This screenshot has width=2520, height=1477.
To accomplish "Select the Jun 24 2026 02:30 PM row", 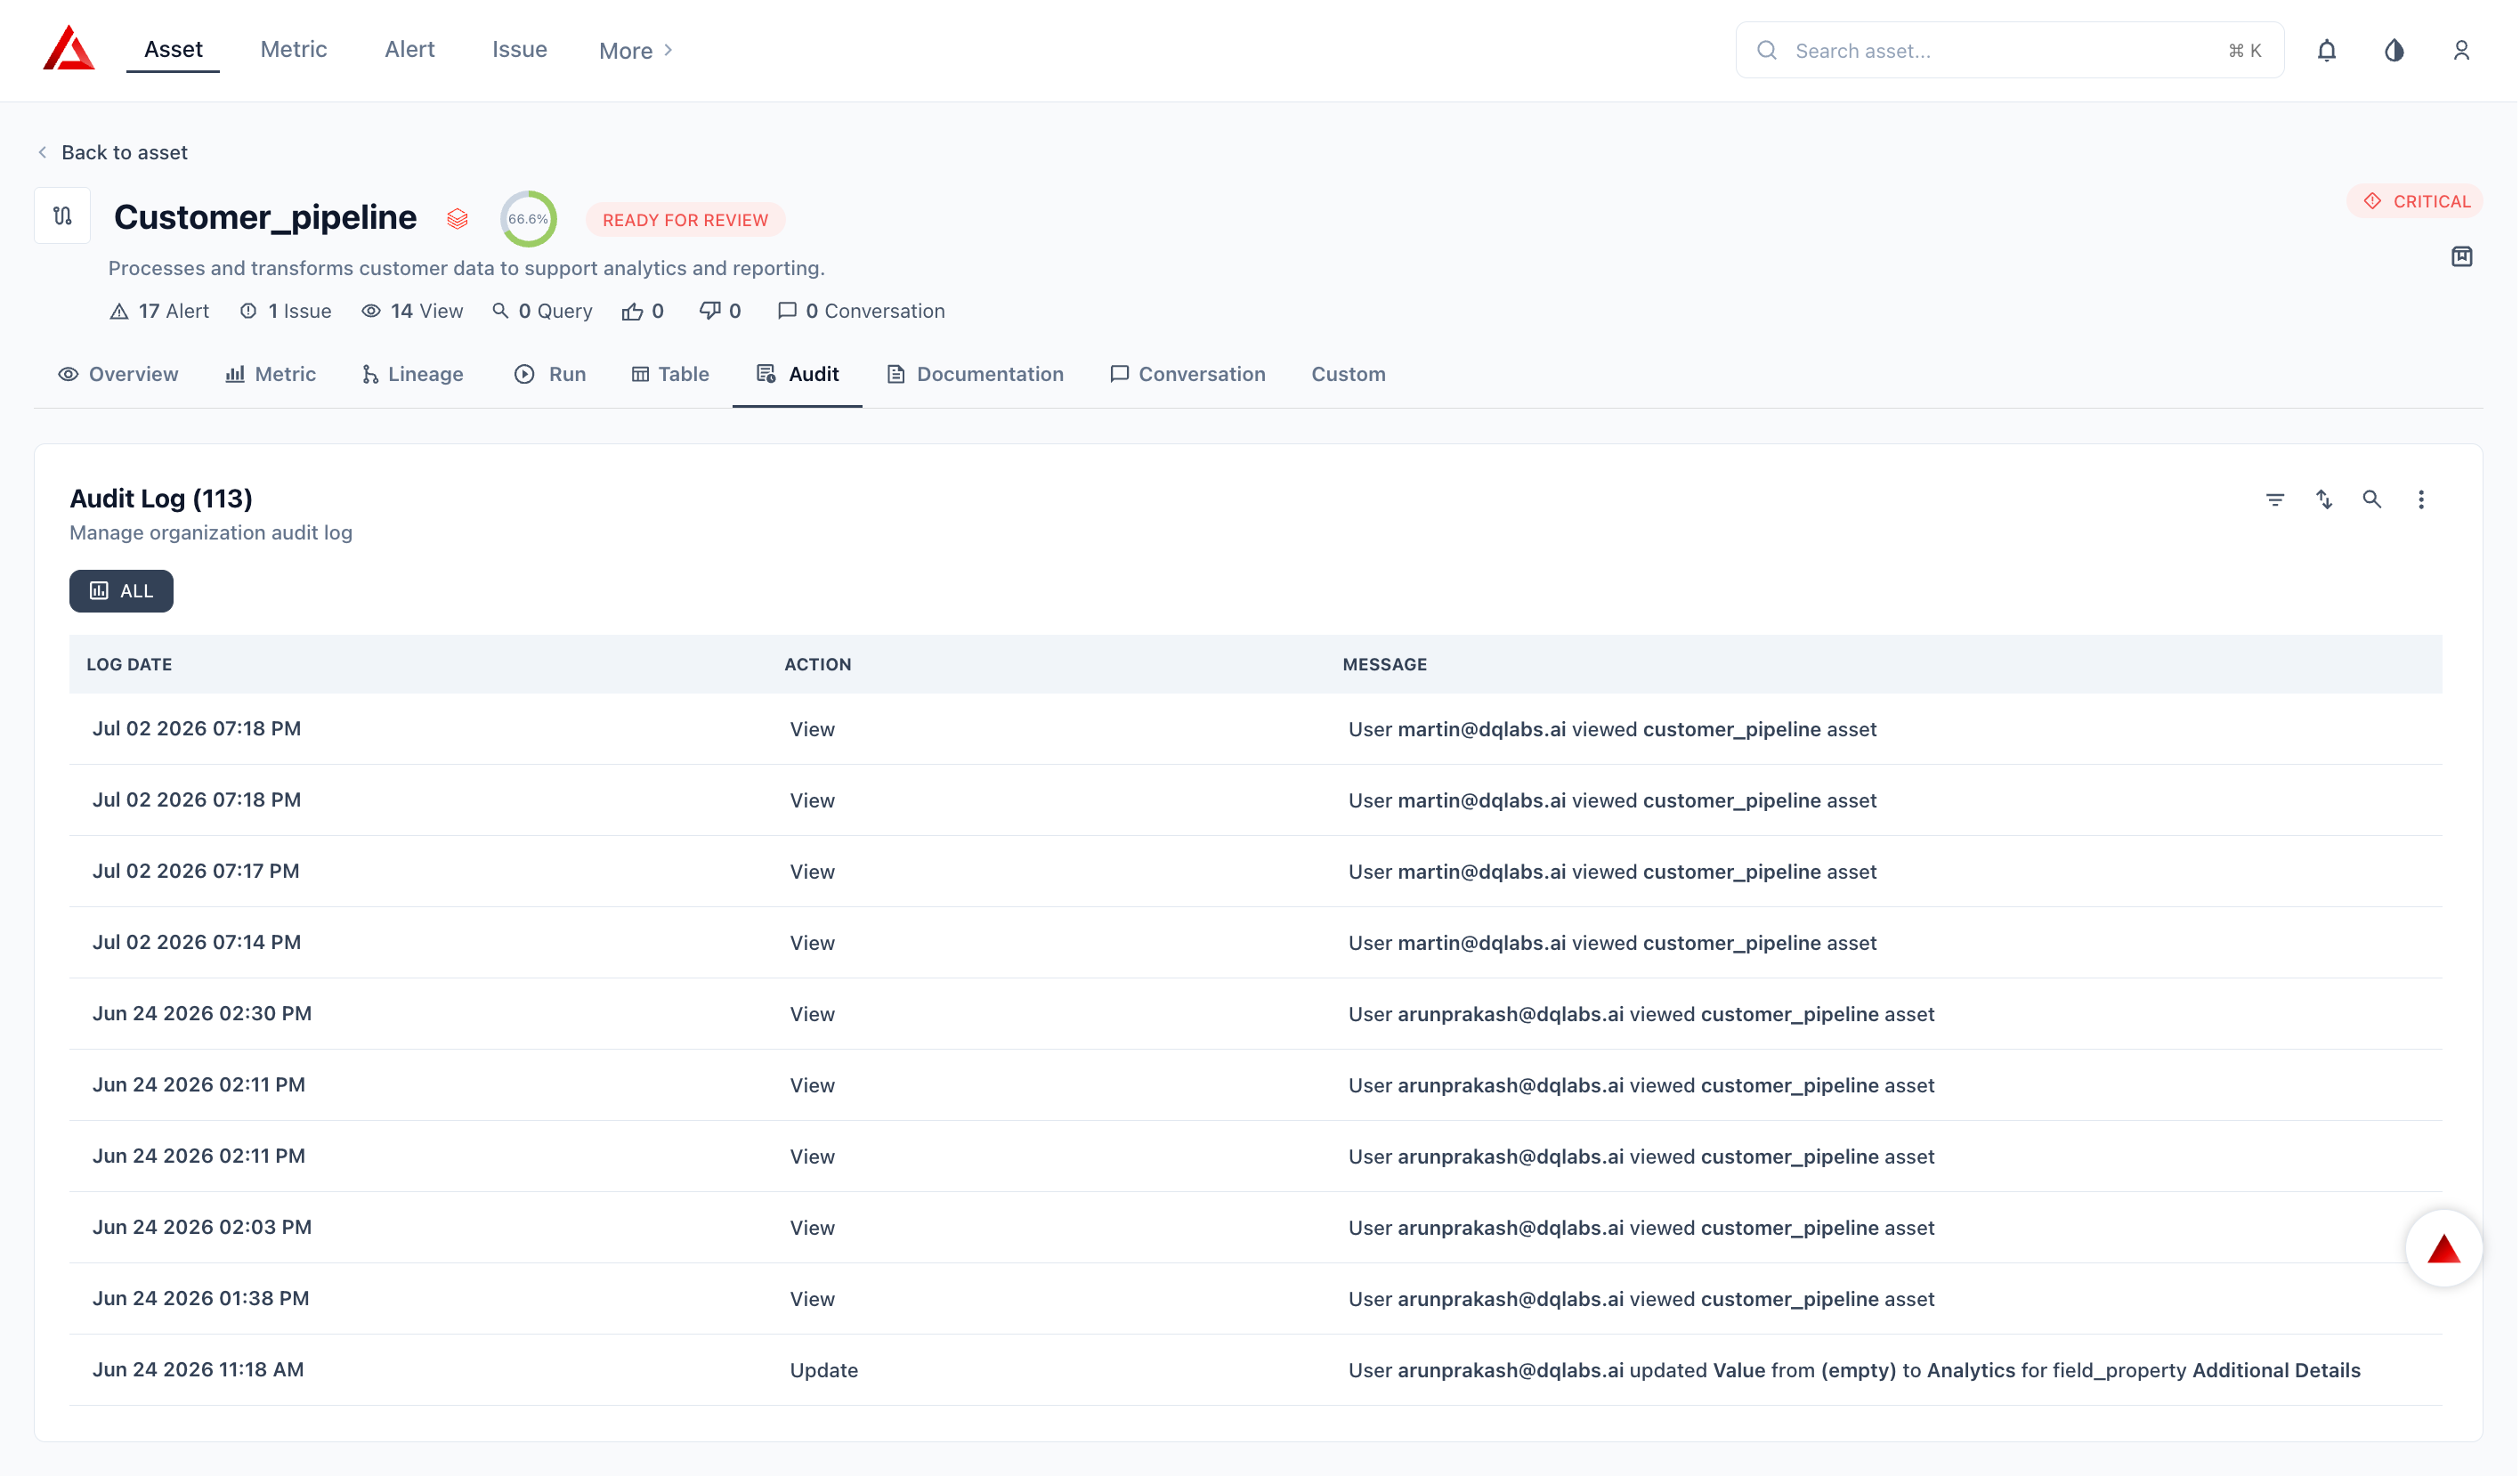I will pyautogui.click(x=1256, y=1015).
